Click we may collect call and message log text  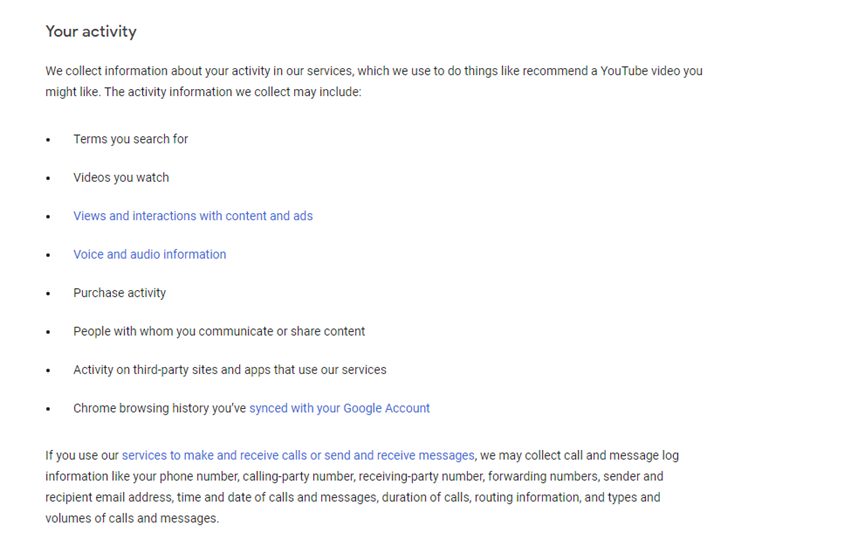click(x=579, y=455)
